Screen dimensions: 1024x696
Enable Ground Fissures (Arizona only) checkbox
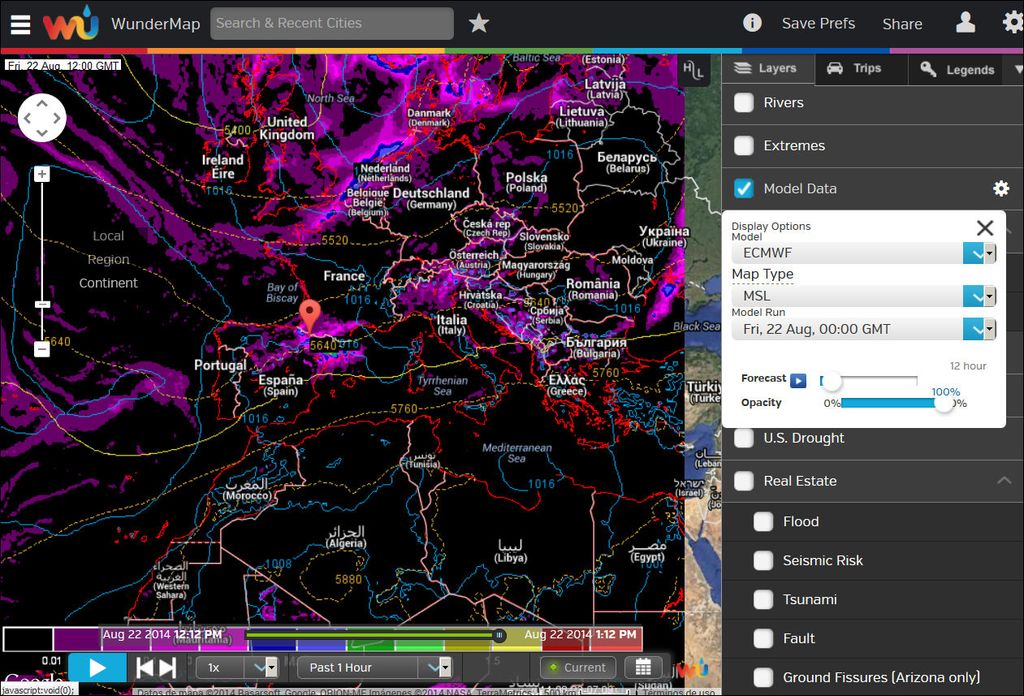(763, 678)
